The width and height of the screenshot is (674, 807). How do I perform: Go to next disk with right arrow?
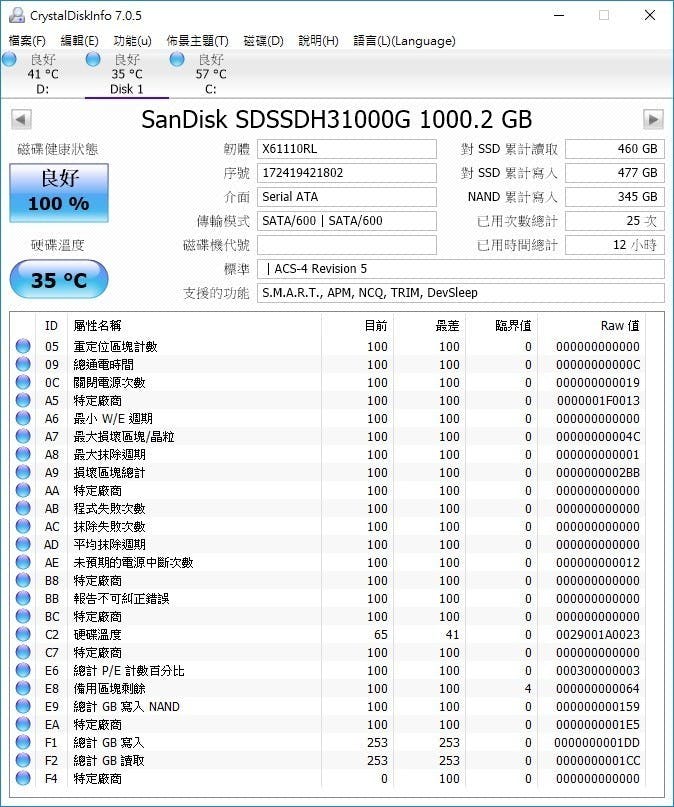[653, 120]
